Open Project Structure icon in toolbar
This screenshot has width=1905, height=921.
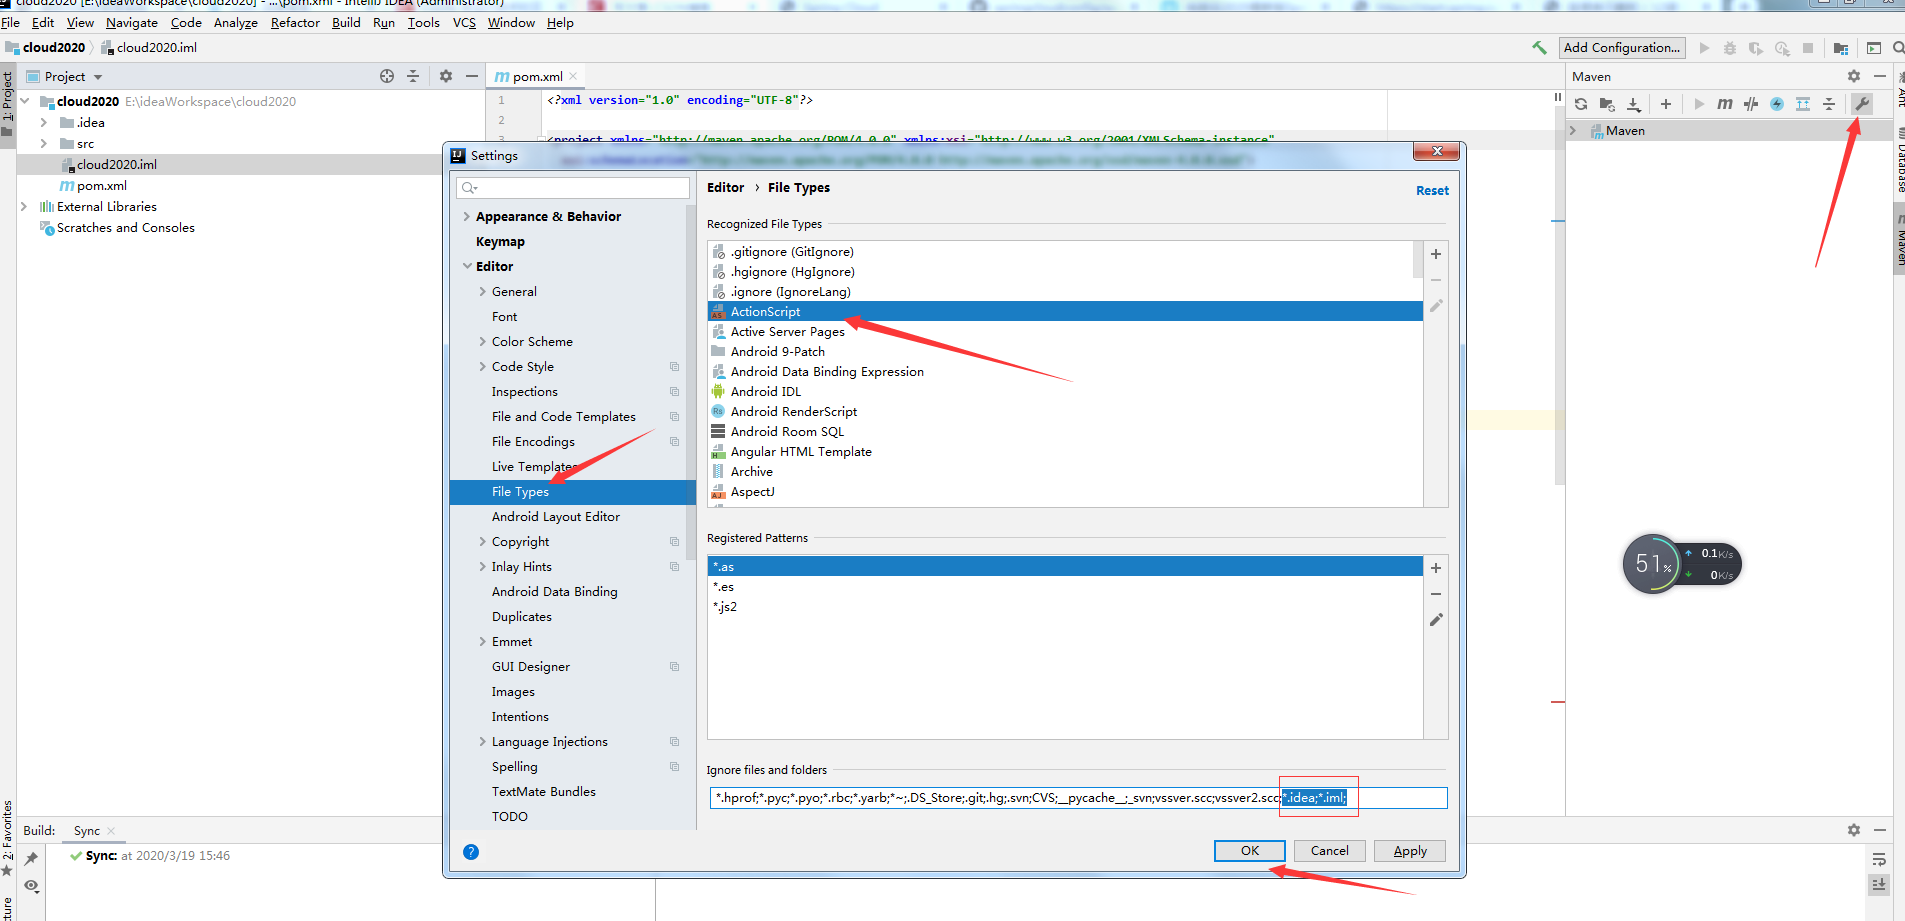1841,48
